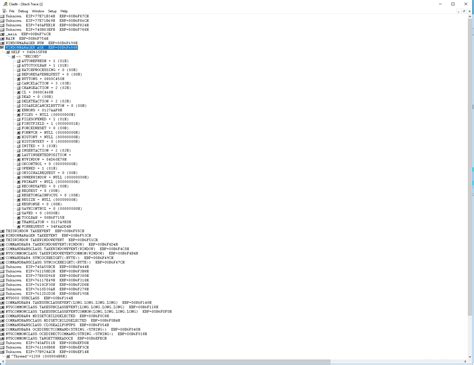Click the right arrow of the horizontal scrollbar
The width and height of the screenshot is (474, 365).
tap(466, 362)
